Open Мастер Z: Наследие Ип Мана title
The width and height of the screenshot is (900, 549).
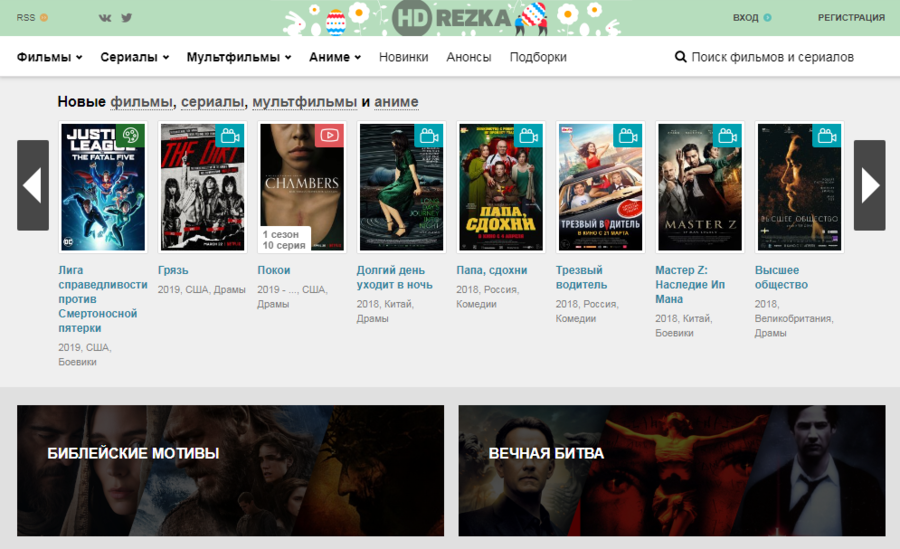(690, 284)
